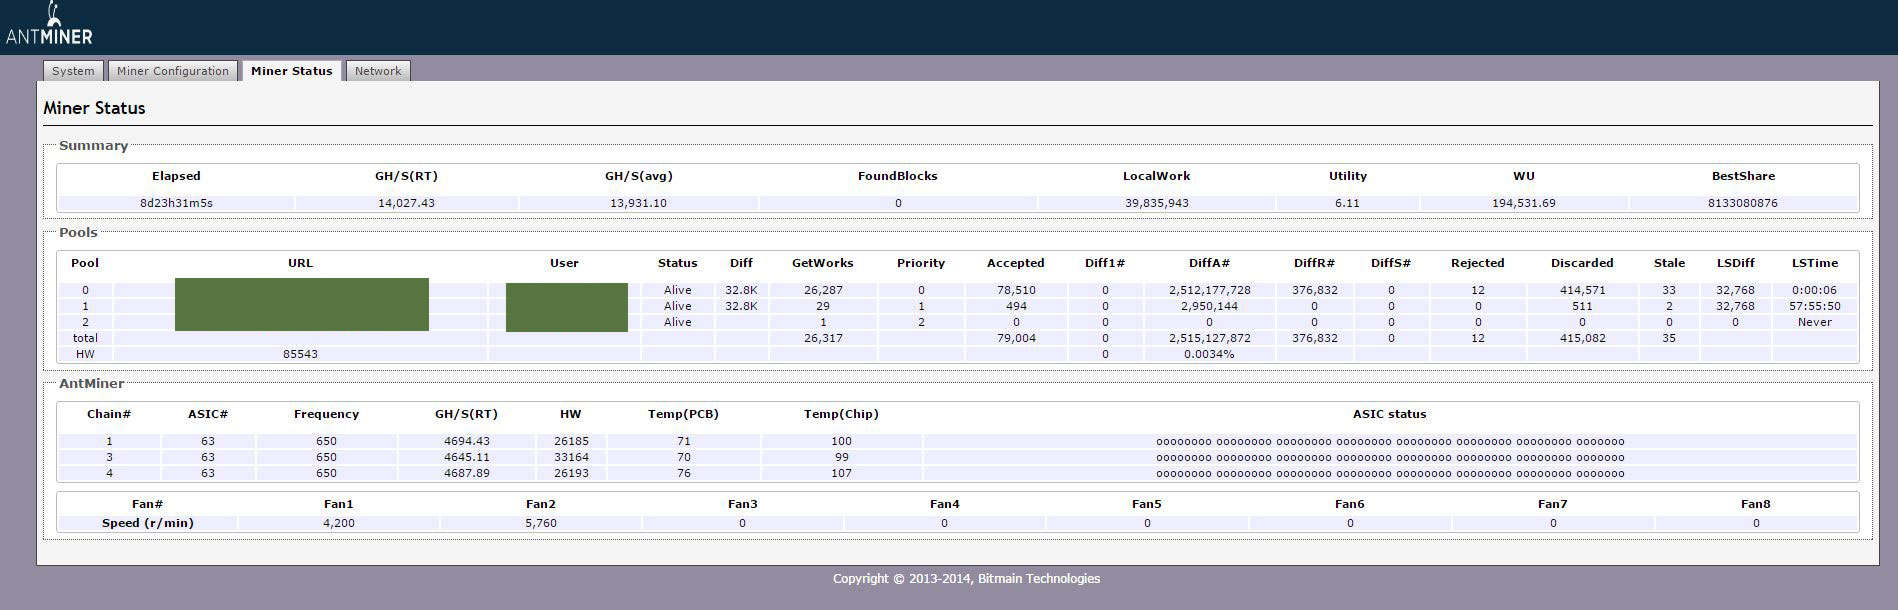Click the Accepted value 78,510
1898x610 pixels.
point(1015,290)
